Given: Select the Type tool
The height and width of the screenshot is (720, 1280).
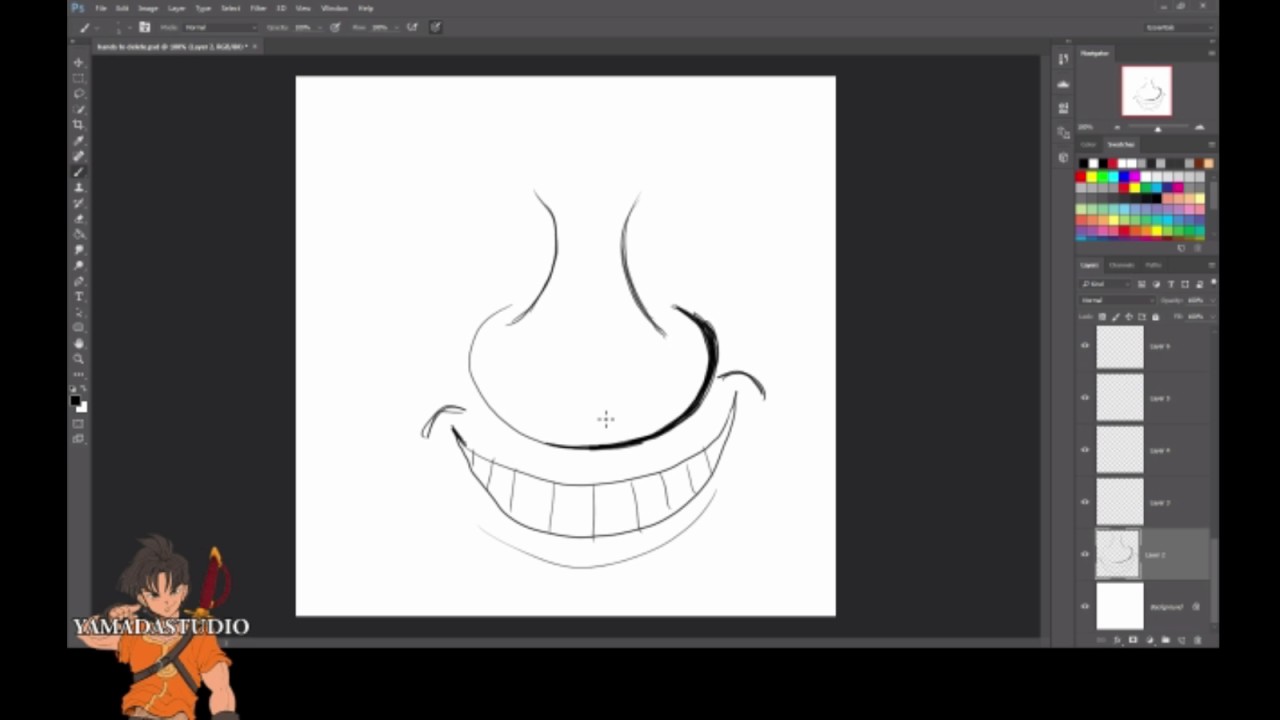Looking at the screenshot, I should point(79,296).
